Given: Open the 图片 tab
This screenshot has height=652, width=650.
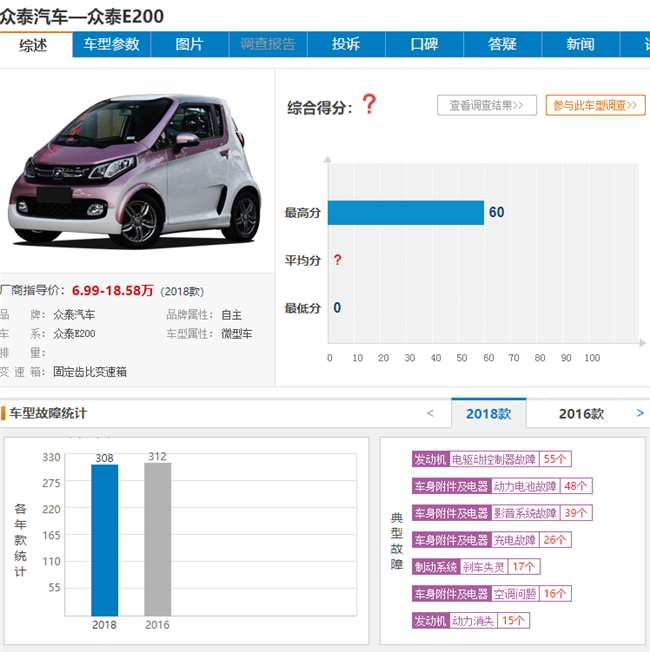Looking at the screenshot, I should click(190, 44).
